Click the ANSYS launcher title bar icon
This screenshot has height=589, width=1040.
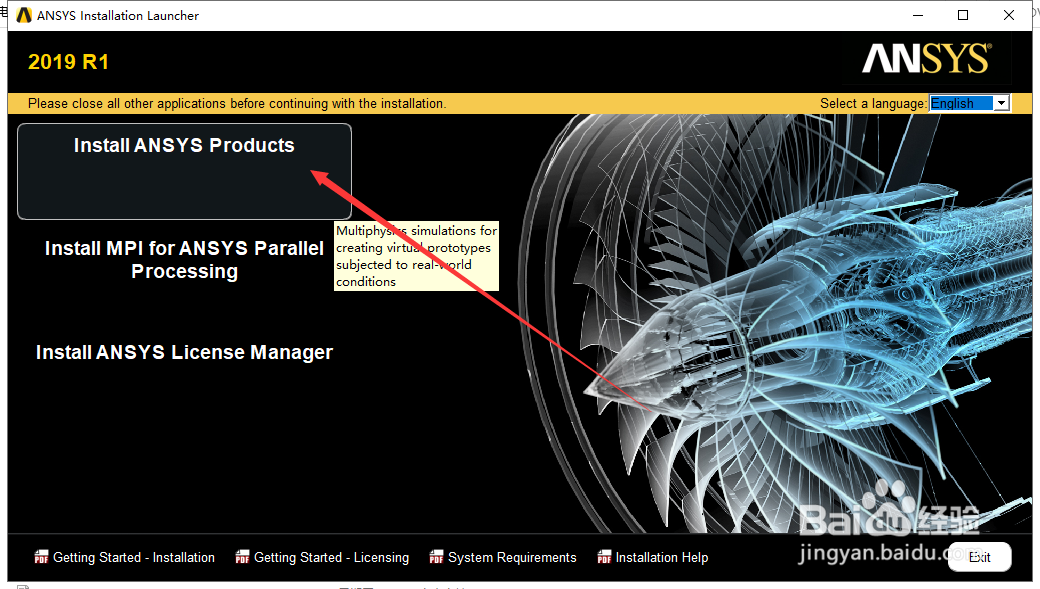24,15
